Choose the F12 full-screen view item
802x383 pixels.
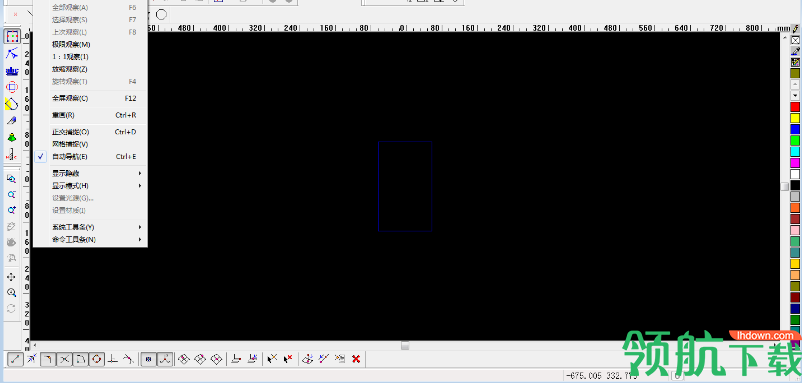point(90,98)
